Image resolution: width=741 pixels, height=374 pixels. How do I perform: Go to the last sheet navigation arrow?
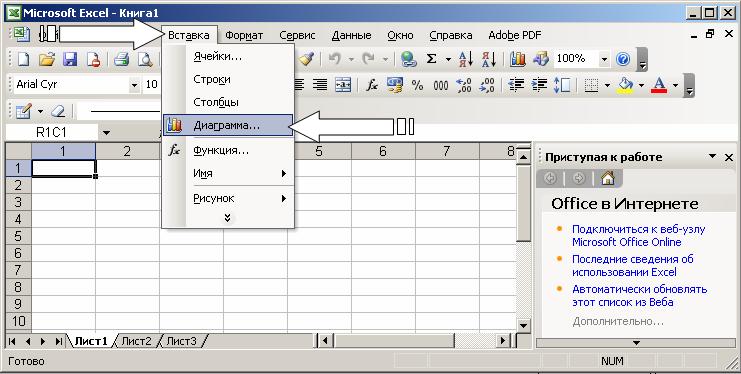[x=59, y=341]
